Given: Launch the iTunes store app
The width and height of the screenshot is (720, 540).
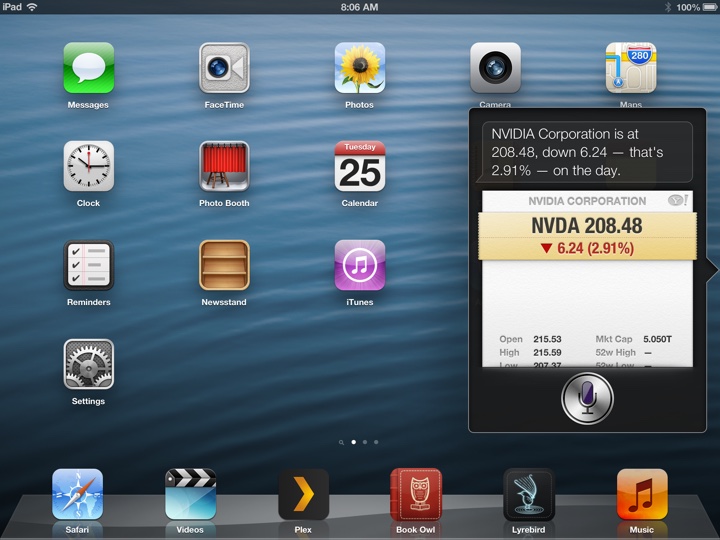Looking at the screenshot, I should pyautogui.click(x=360, y=265).
